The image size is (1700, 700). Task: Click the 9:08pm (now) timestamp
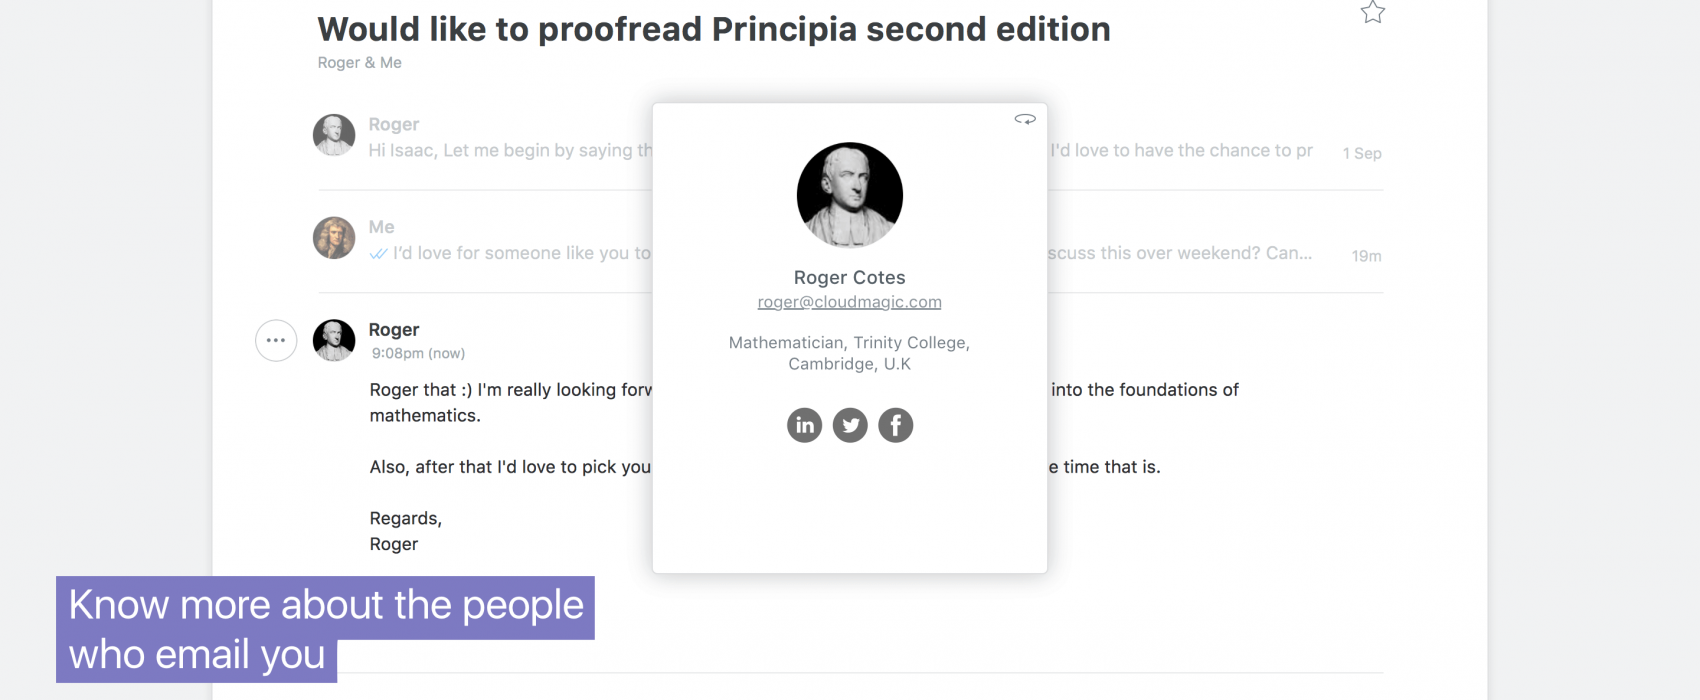coord(418,353)
